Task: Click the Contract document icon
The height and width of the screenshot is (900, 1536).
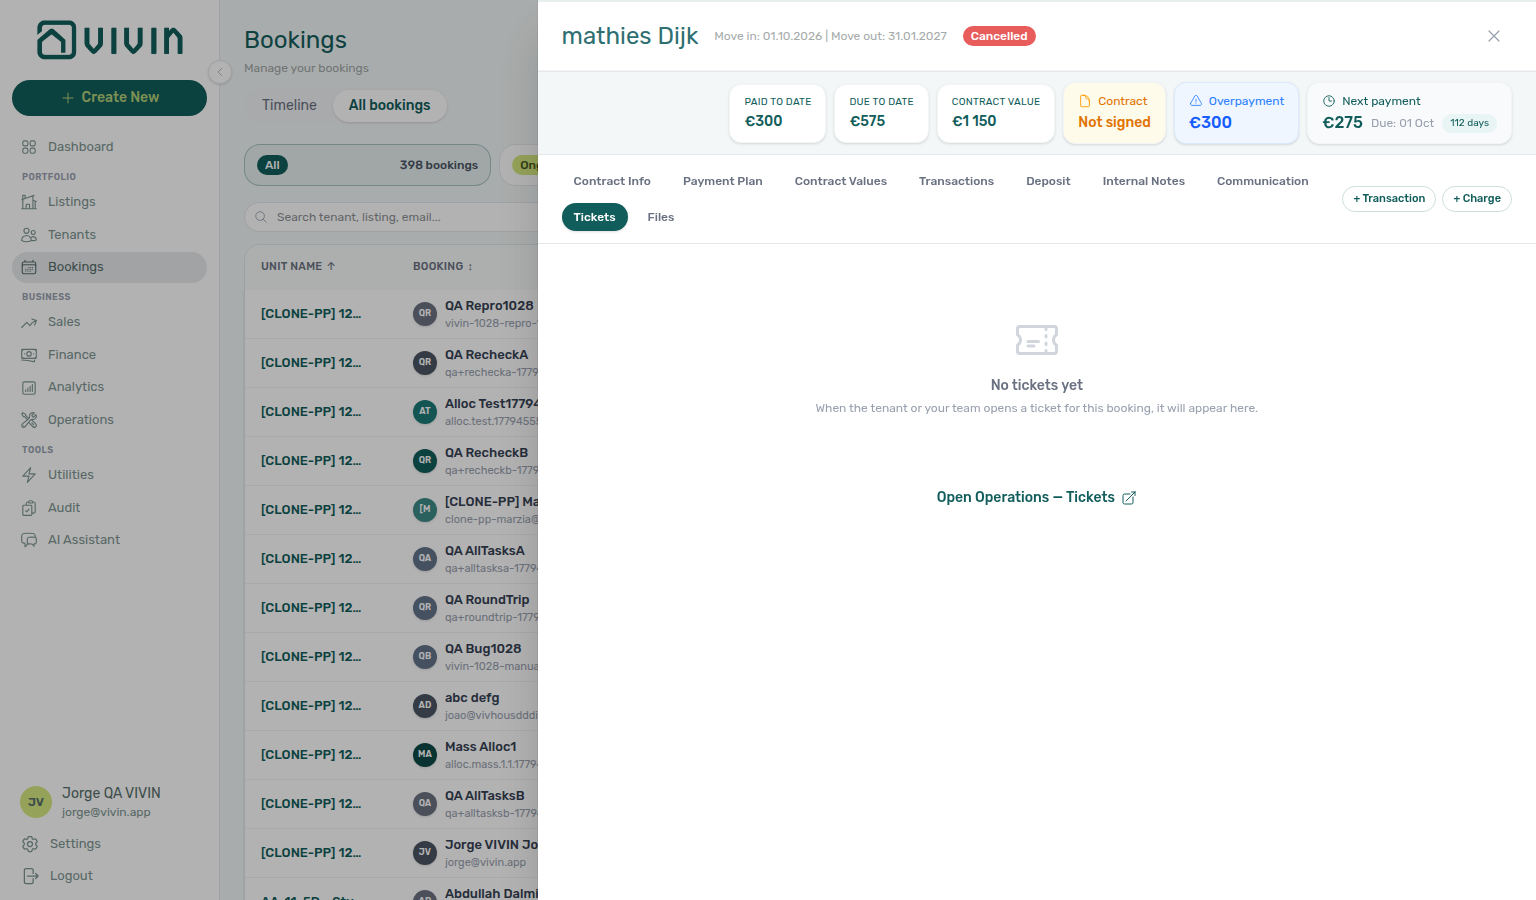Action: (x=1085, y=101)
